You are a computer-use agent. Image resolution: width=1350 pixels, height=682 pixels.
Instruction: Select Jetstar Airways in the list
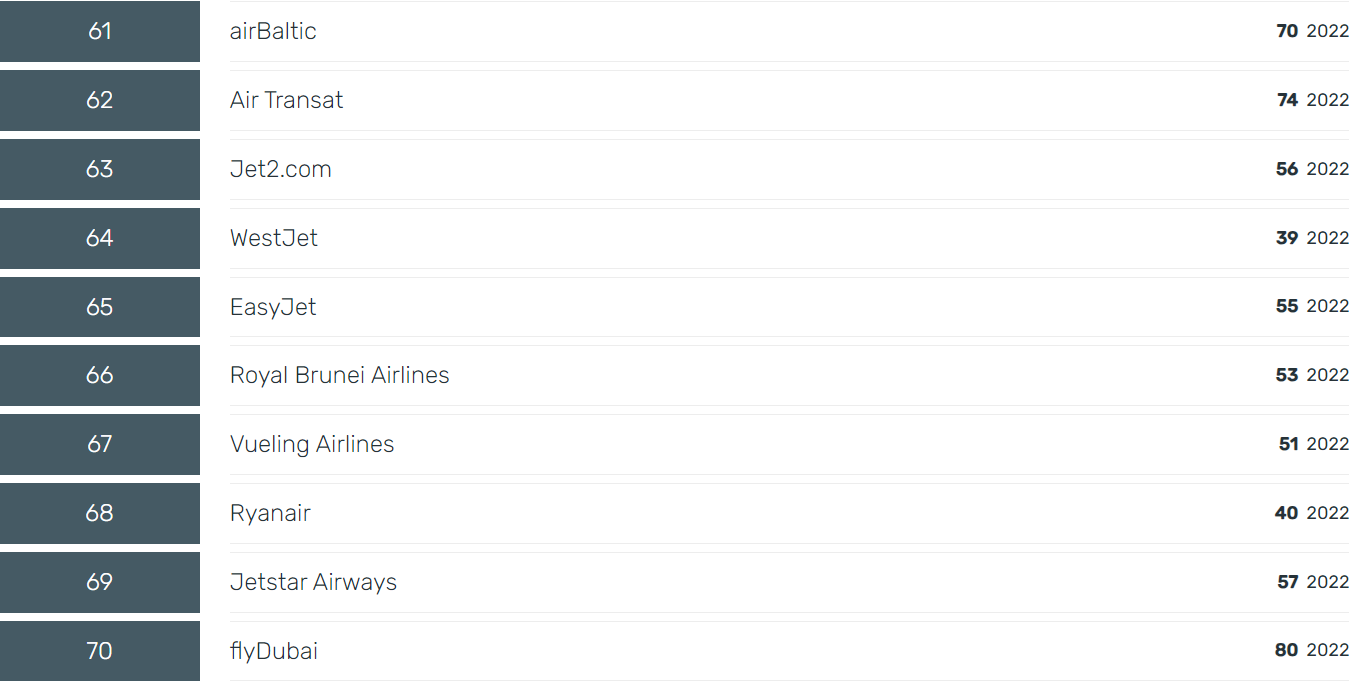(x=313, y=582)
